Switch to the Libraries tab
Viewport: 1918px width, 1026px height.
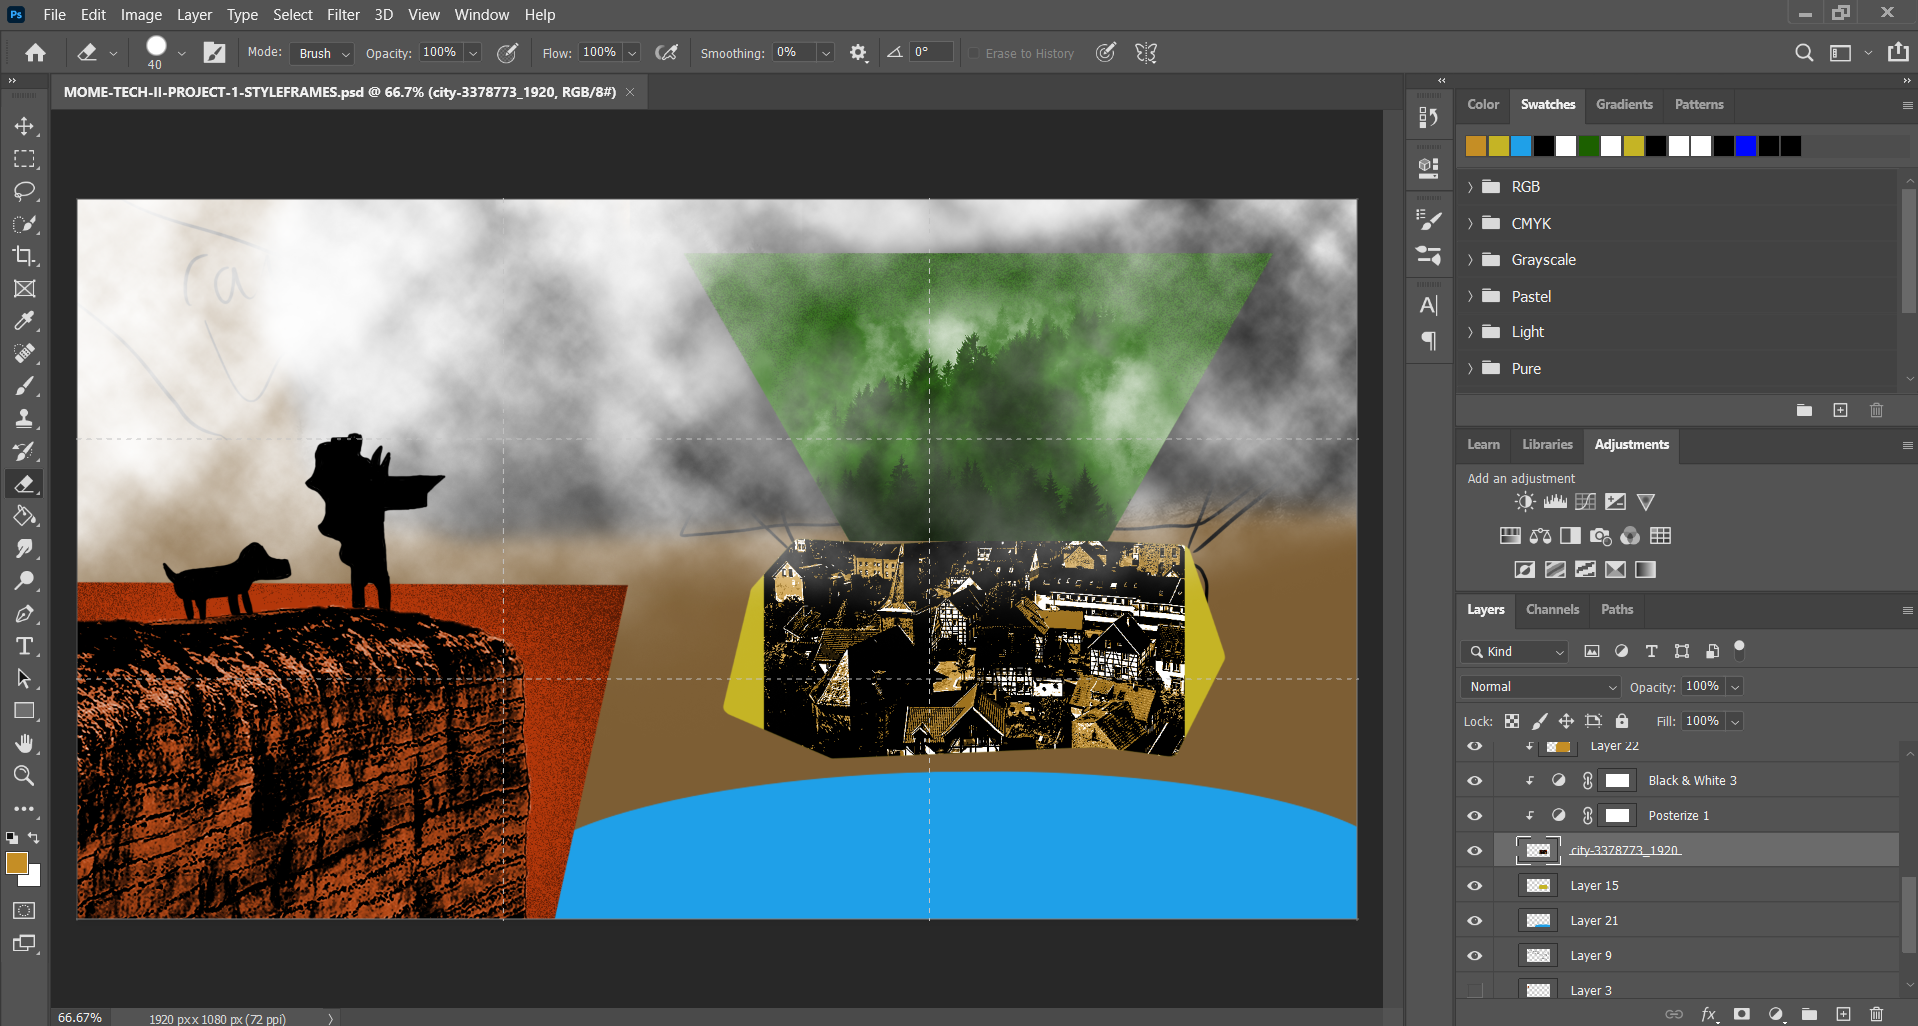[x=1547, y=444]
